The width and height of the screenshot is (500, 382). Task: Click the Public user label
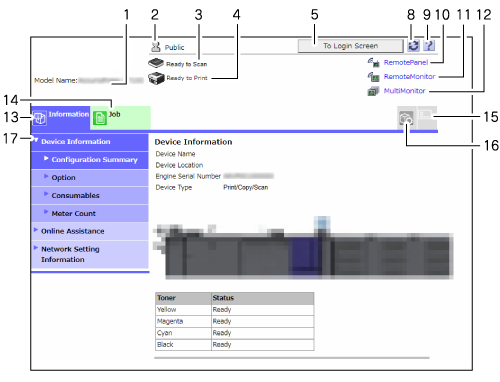pos(174,47)
